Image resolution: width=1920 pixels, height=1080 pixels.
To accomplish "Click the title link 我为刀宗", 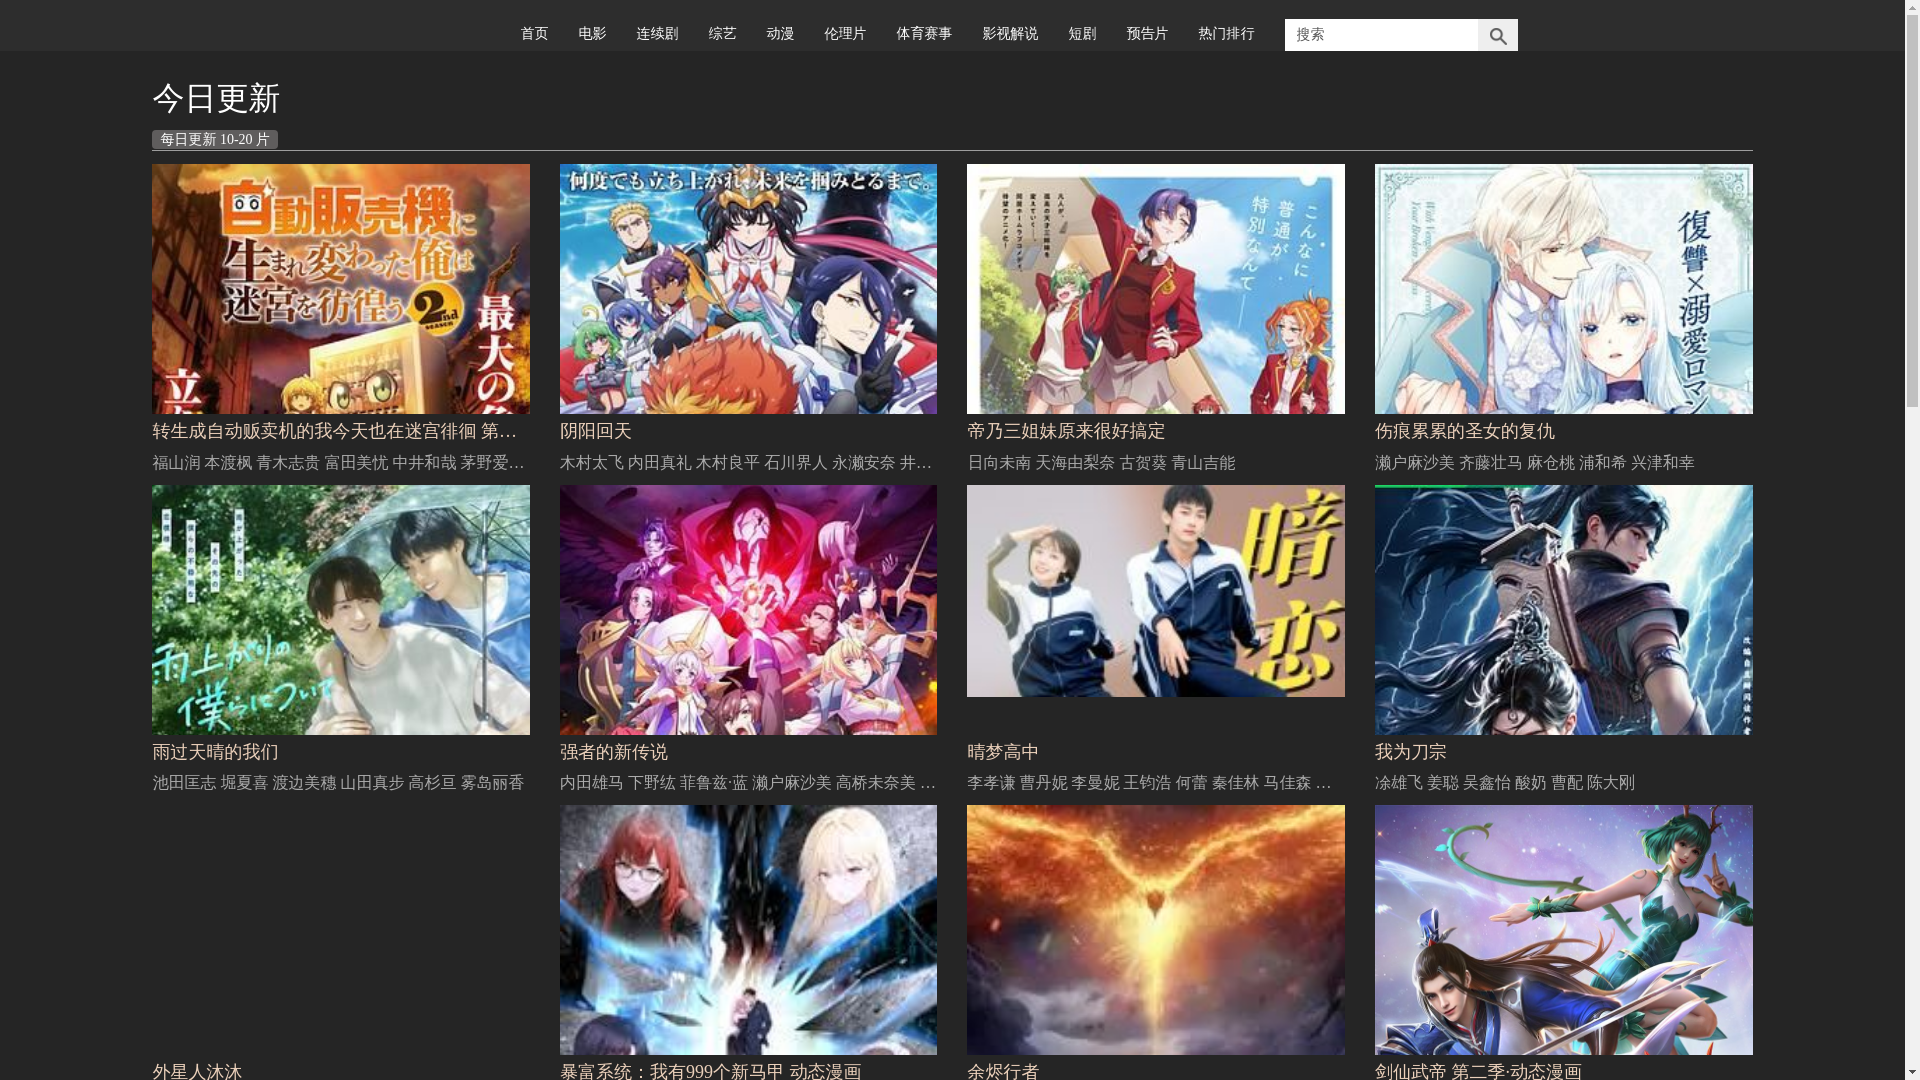I will [x=1411, y=752].
